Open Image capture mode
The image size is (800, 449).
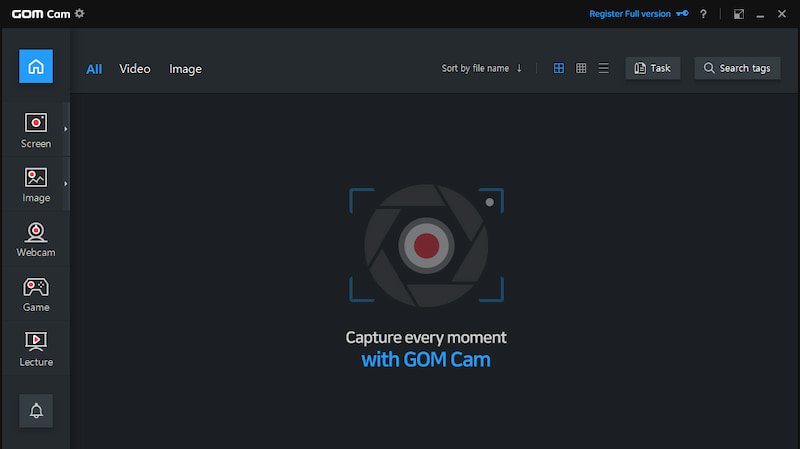pos(36,185)
